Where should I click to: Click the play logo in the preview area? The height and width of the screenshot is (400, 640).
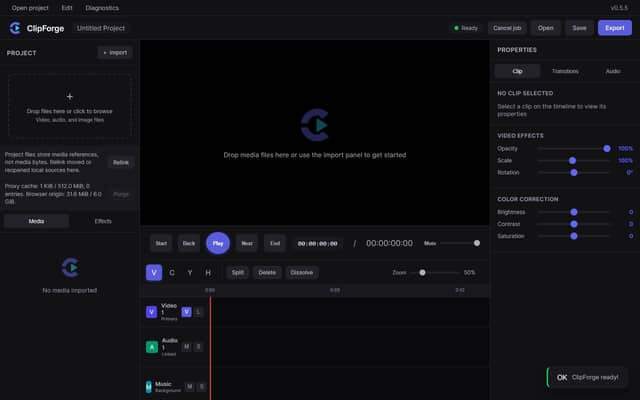point(315,125)
